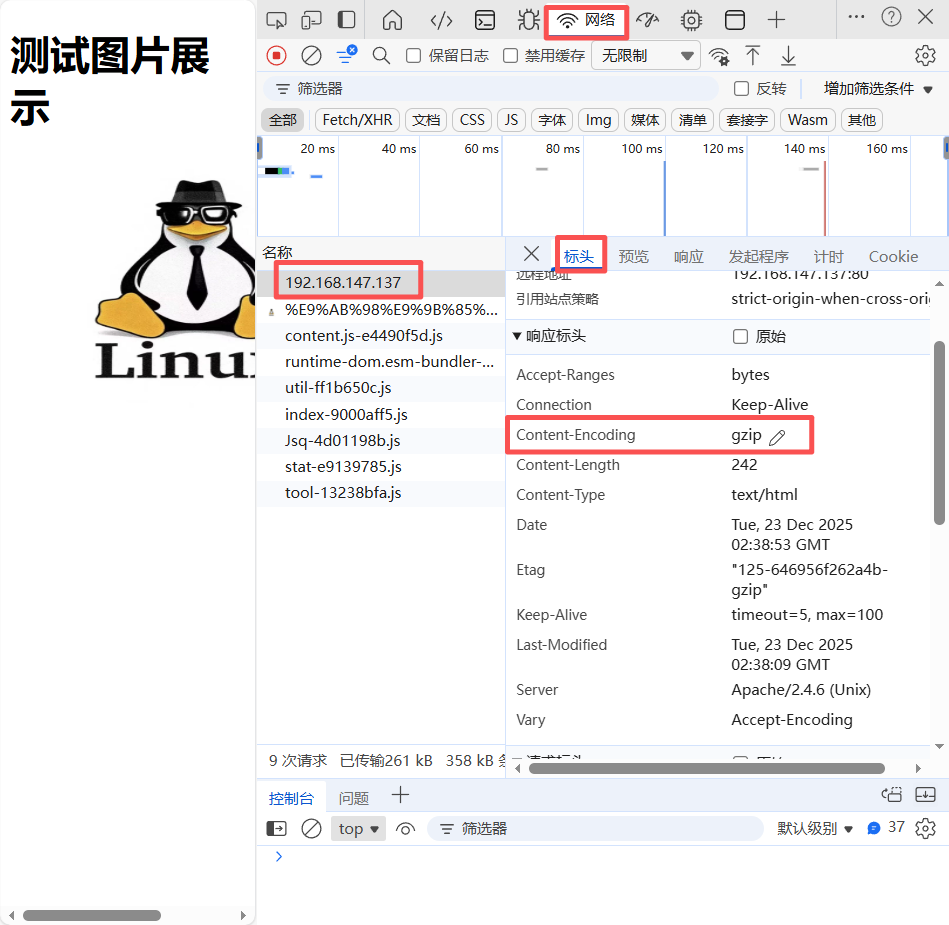
Task: Check the raw response headers checkbox
Action: pos(740,336)
